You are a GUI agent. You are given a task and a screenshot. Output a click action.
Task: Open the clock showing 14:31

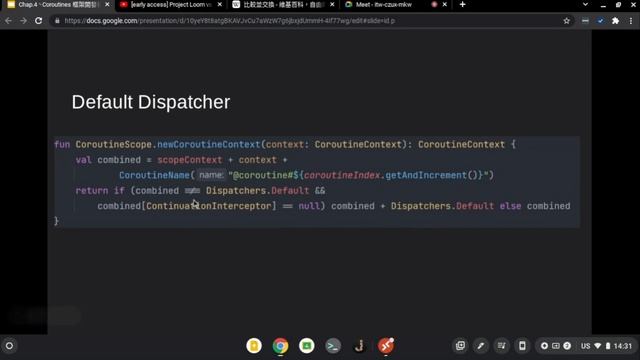pyautogui.click(x=623, y=346)
